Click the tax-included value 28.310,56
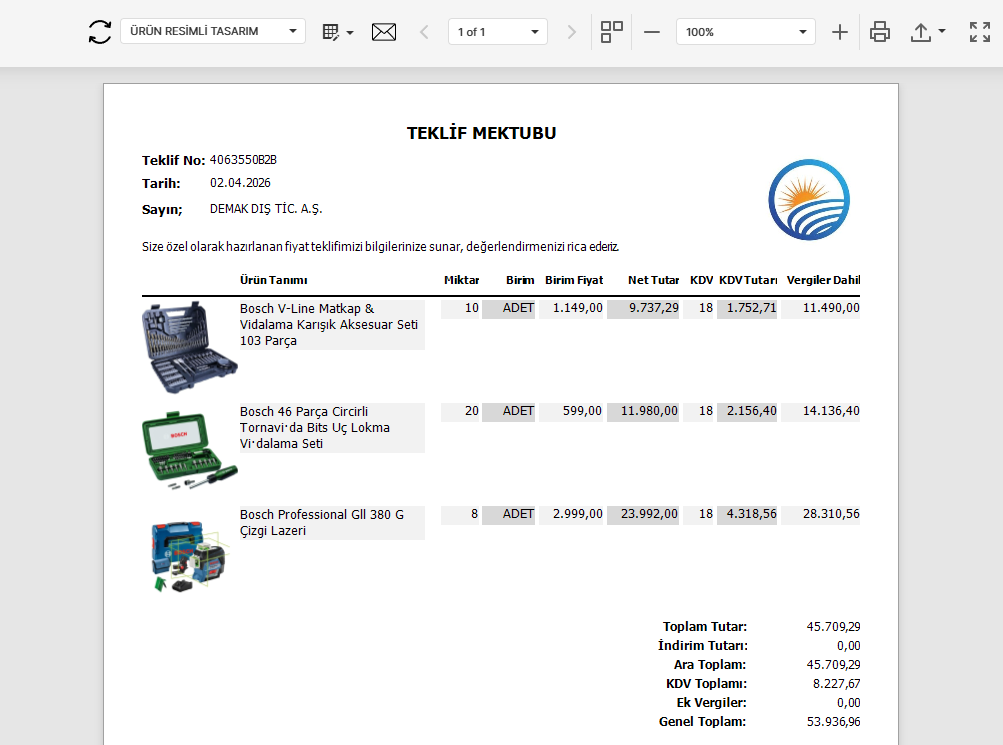This screenshot has width=1003, height=745. [x=821, y=514]
